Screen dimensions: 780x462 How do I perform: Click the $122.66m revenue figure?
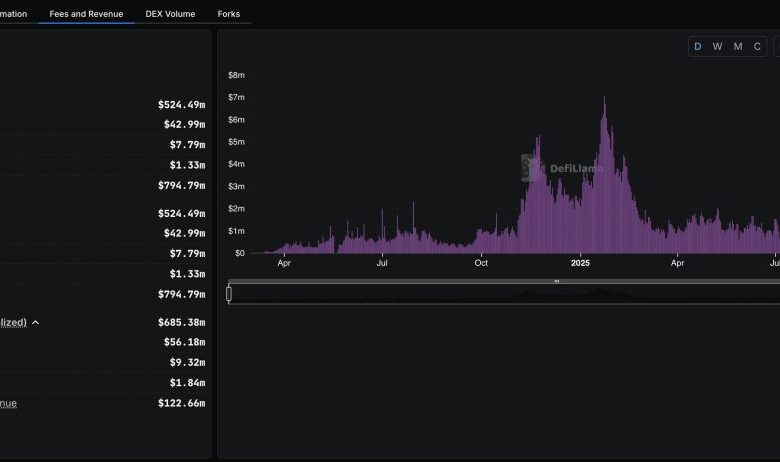tap(181, 403)
